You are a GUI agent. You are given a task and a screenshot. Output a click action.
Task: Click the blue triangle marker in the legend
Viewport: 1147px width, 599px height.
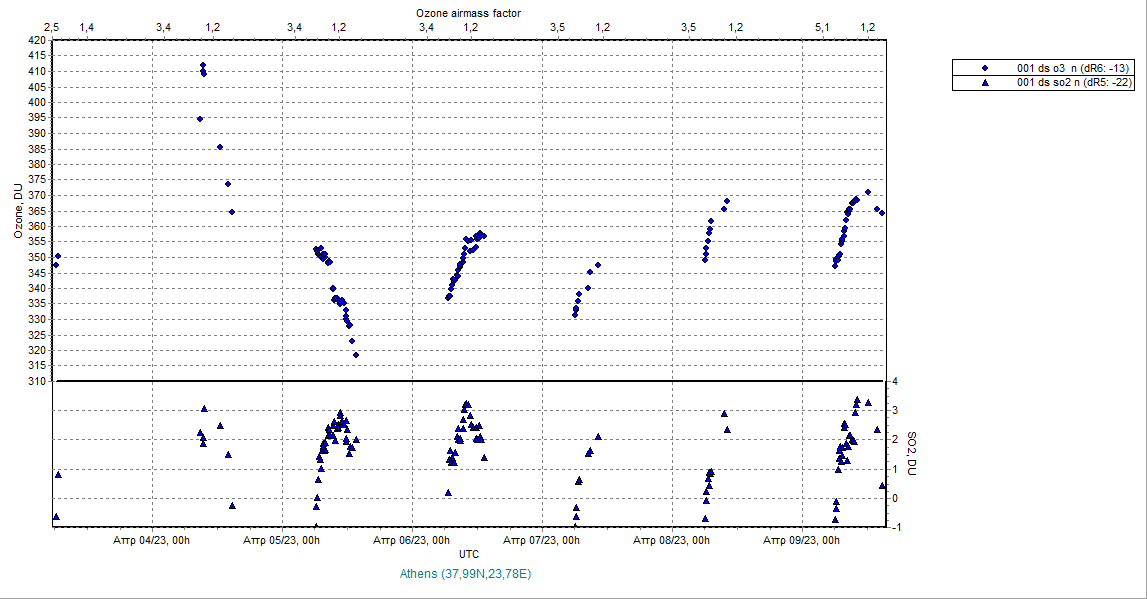985,82
